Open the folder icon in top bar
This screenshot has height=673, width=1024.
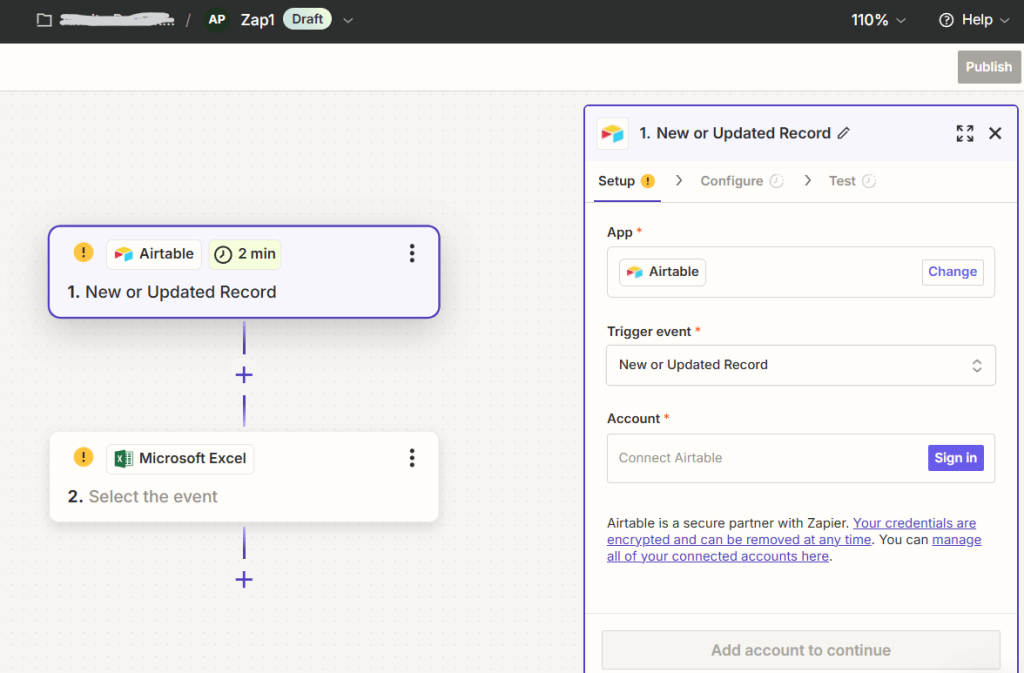pyautogui.click(x=44, y=20)
